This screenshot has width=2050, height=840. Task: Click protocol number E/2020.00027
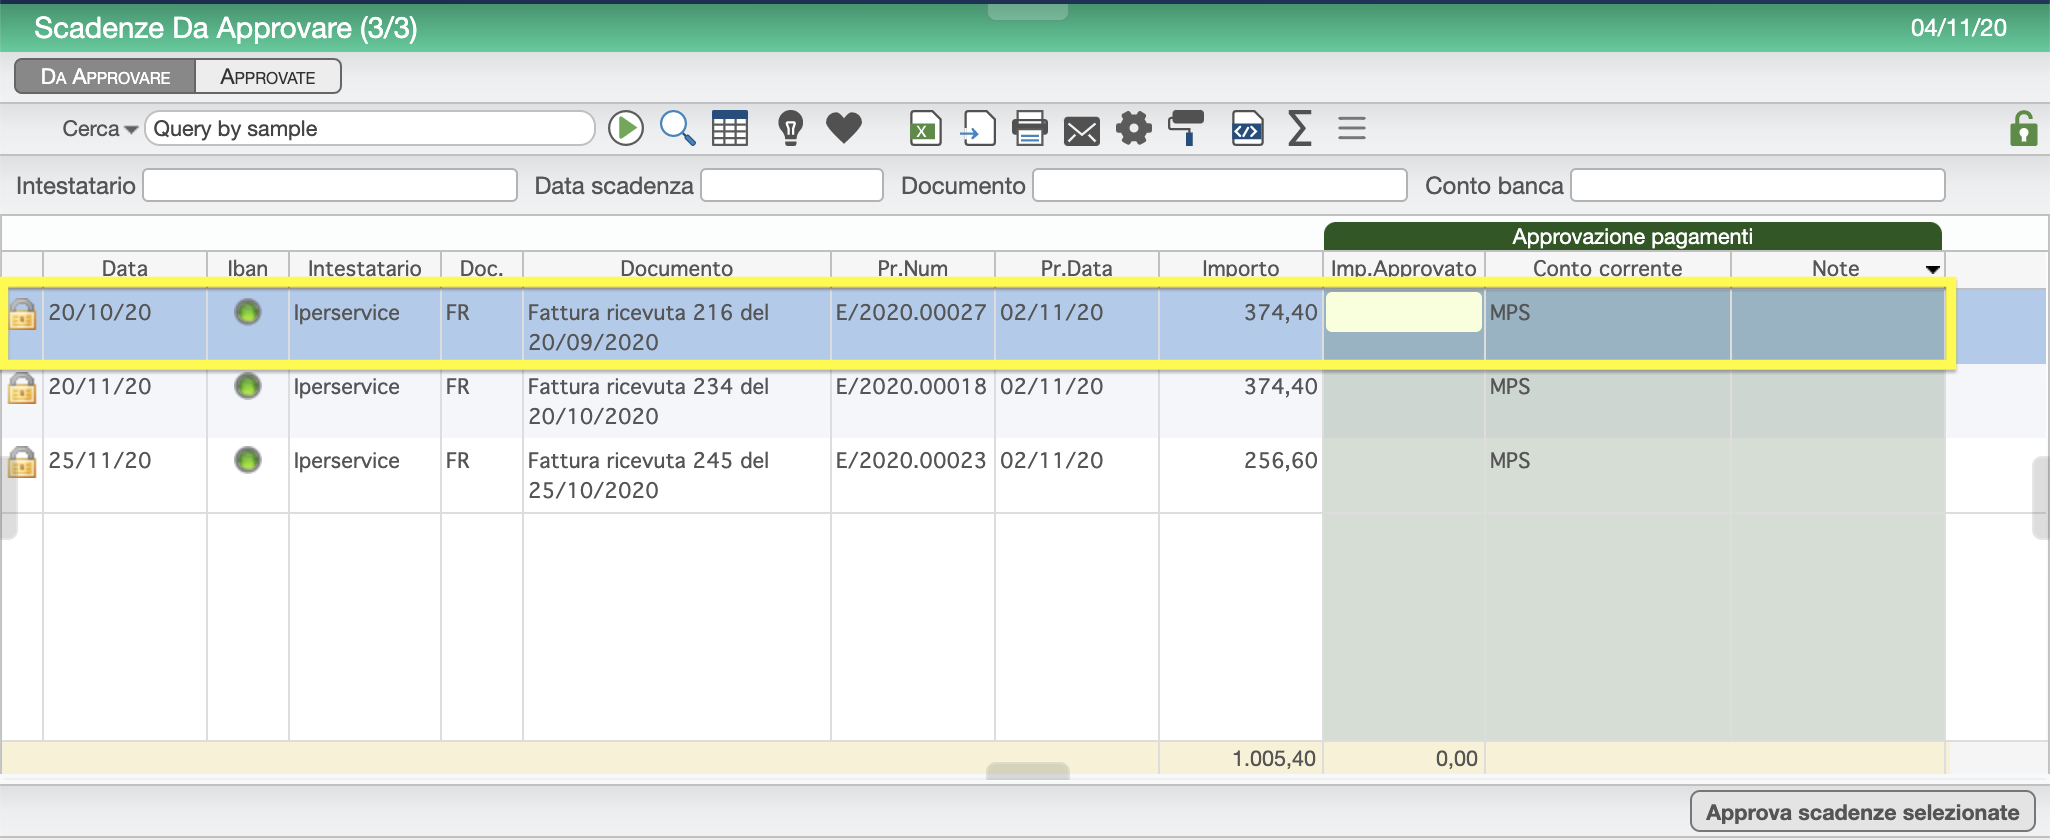(911, 312)
